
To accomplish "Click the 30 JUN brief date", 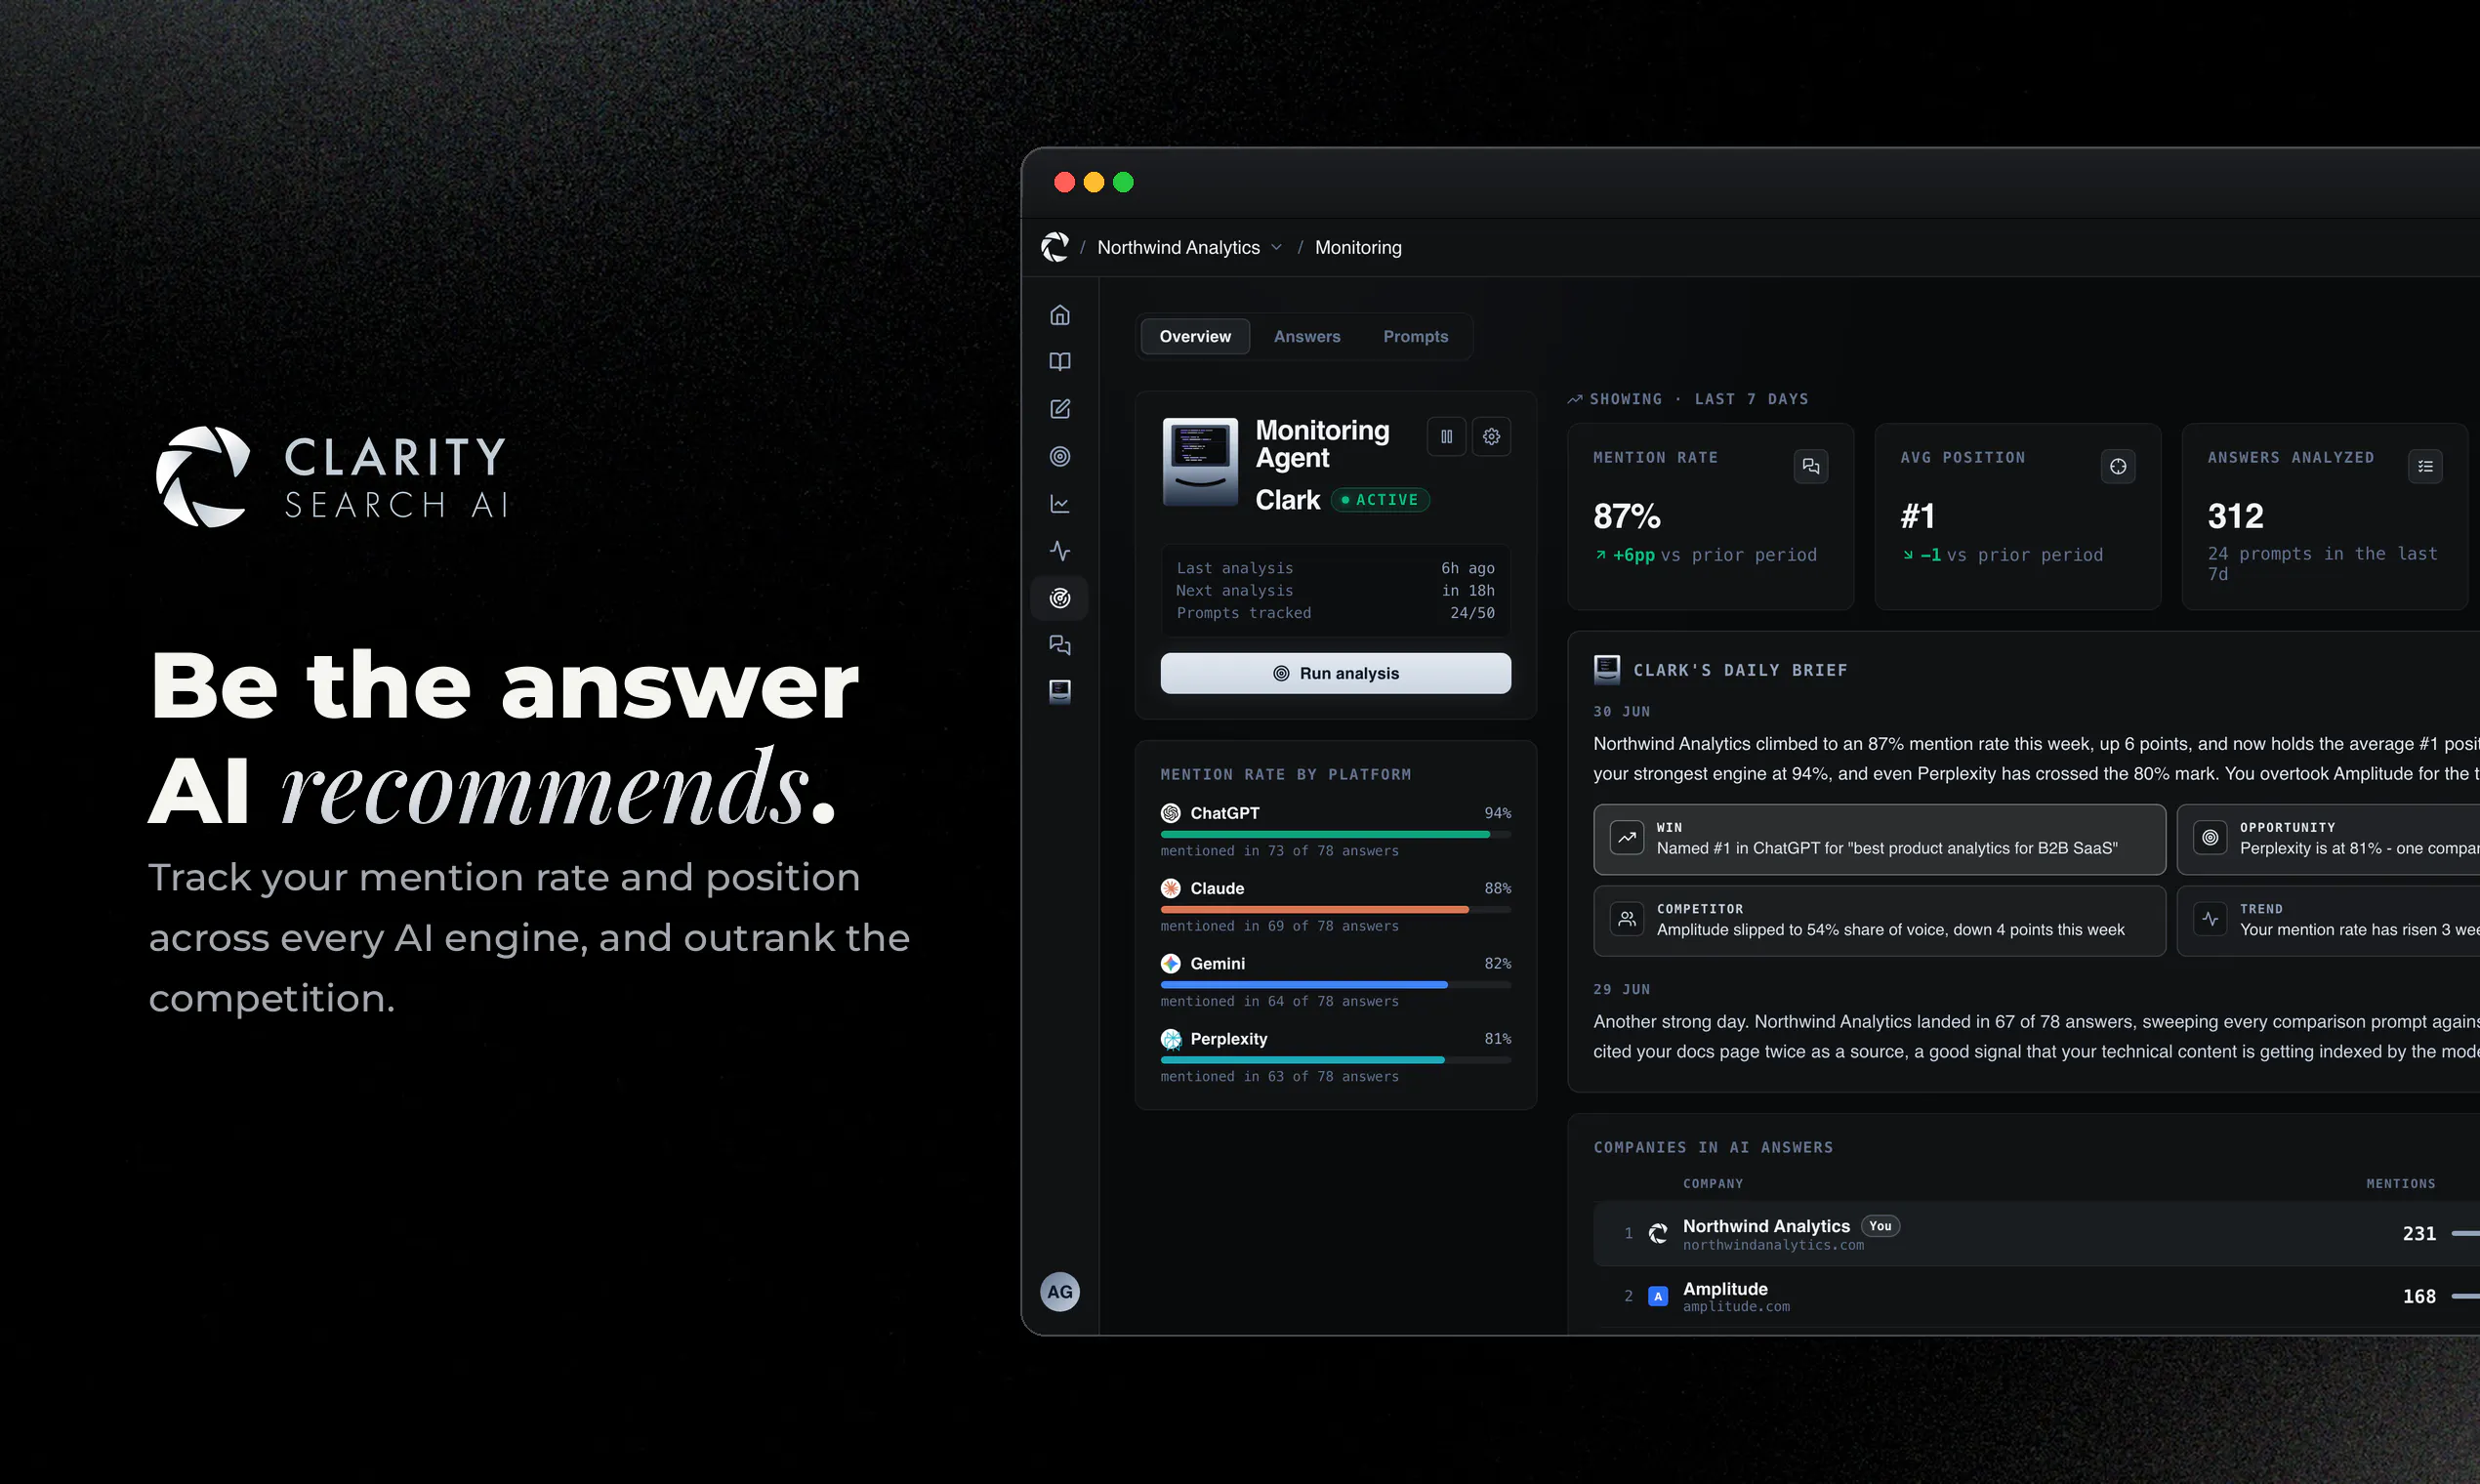I will click(1621, 712).
